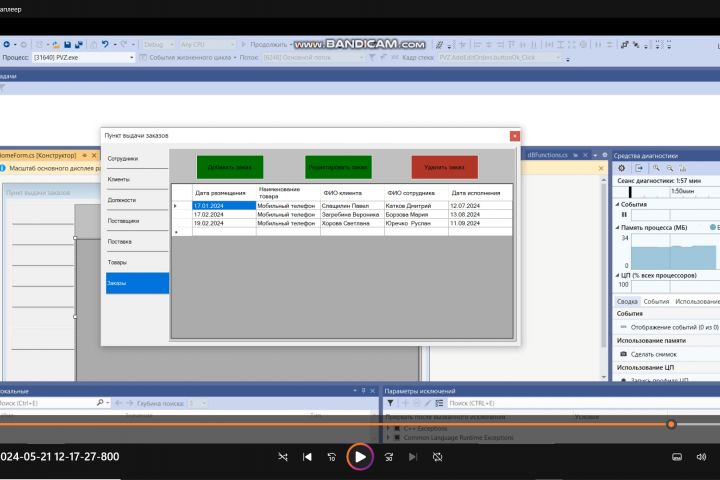Click client cell Хорова Светлана

pyautogui.click(x=352, y=223)
